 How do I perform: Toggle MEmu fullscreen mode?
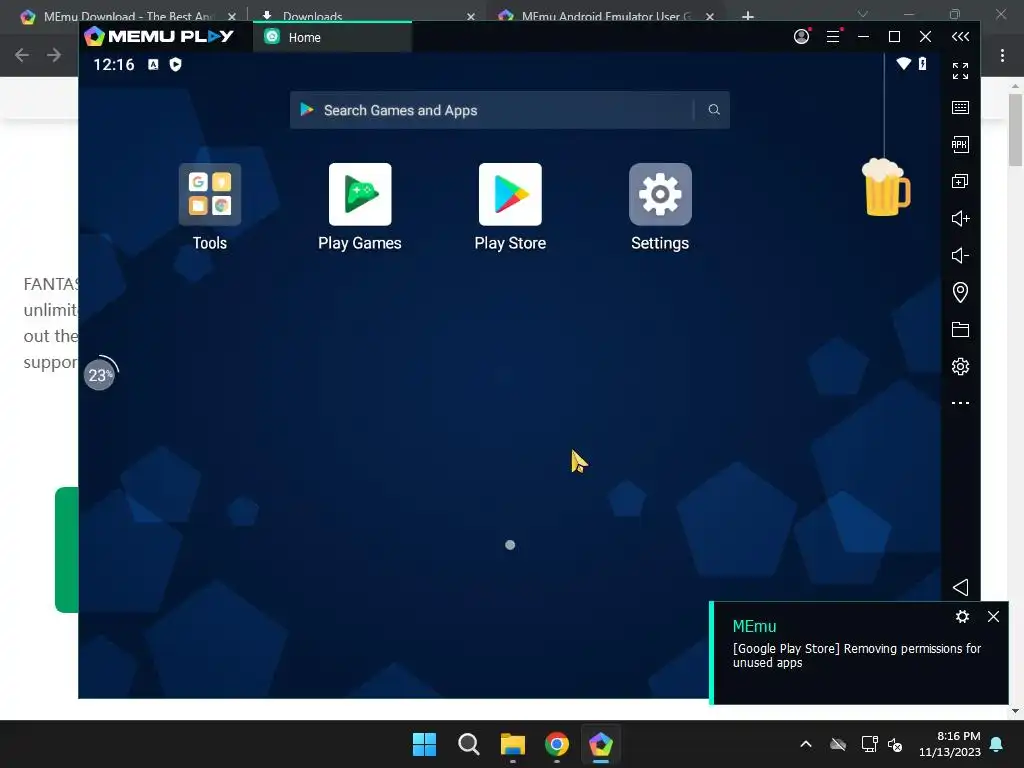960,71
